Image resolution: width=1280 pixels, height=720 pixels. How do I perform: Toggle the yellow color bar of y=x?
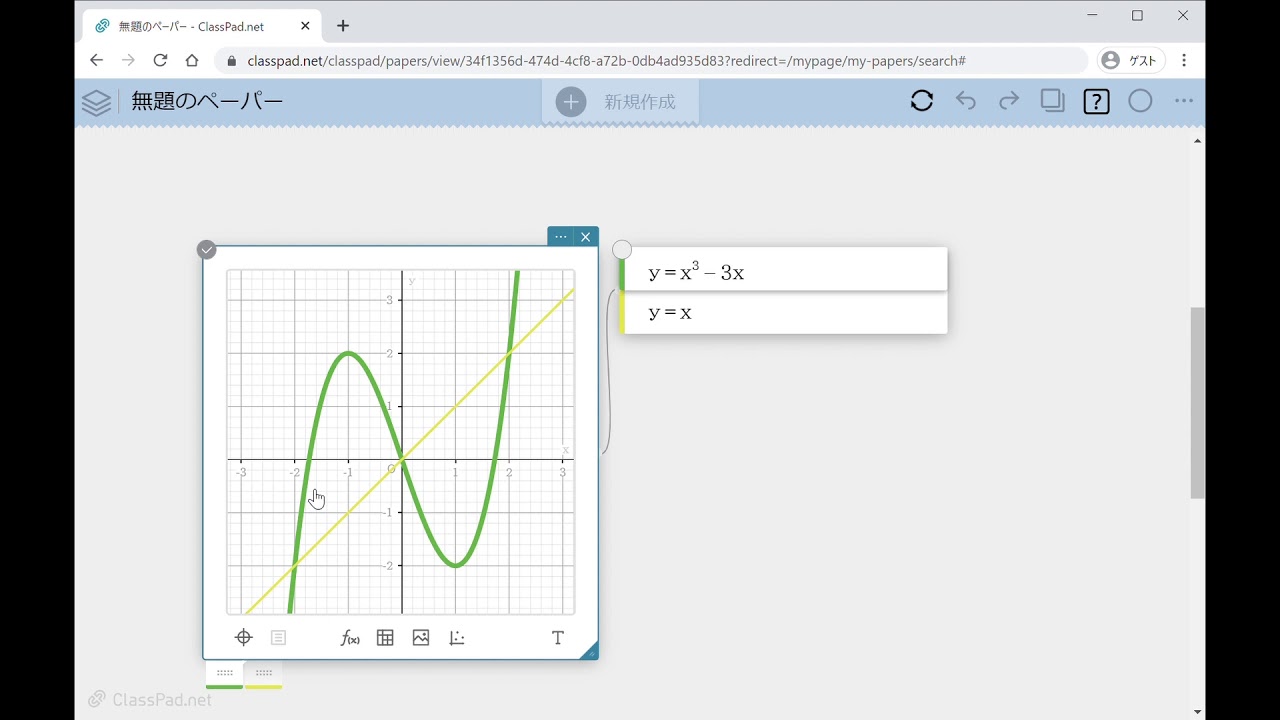click(622, 313)
